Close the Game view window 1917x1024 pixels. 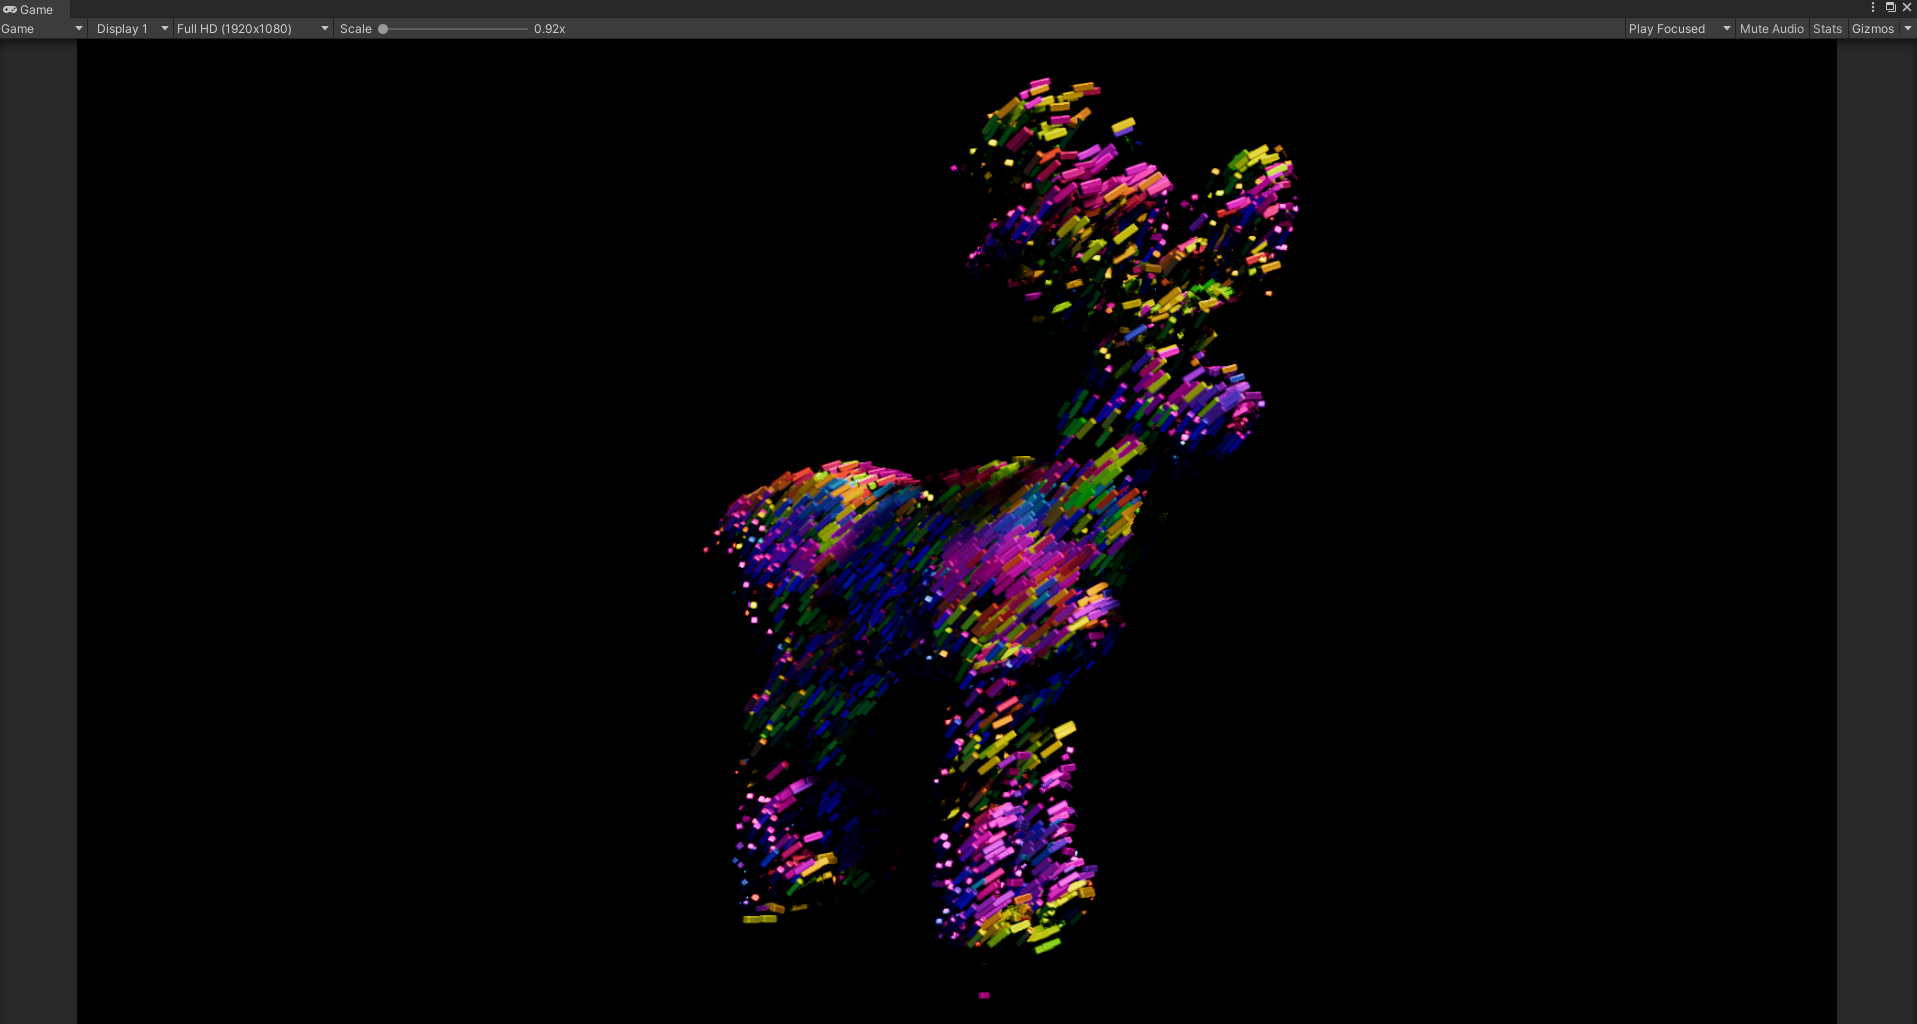pos(1908,7)
